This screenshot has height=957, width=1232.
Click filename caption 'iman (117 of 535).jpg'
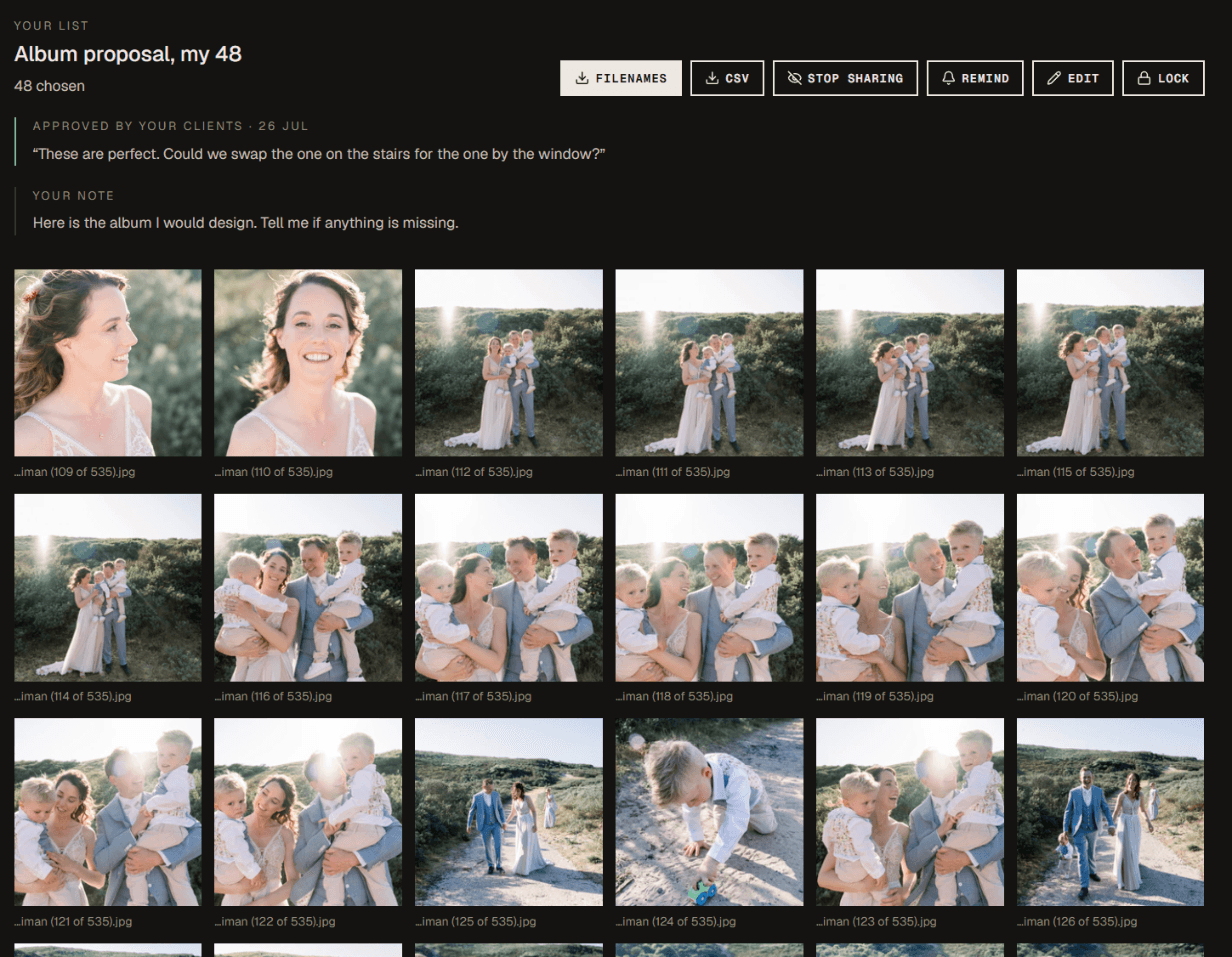coord(473,696)
